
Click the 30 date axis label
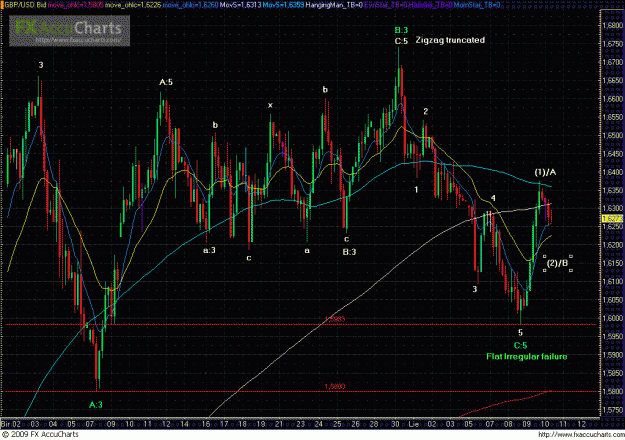[395, 424]
